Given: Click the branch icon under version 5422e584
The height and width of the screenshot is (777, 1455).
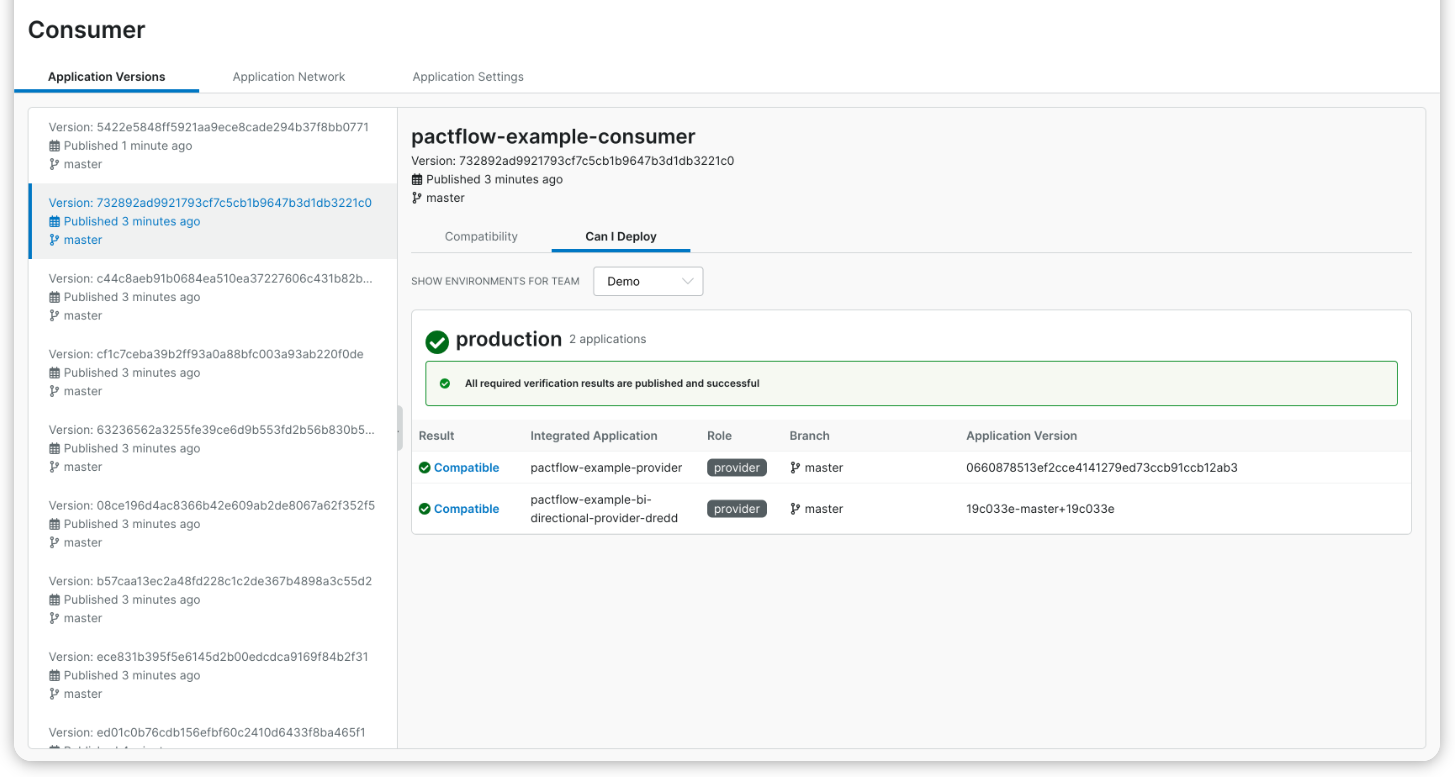Looking at the screenshot, I should [54, 164].
